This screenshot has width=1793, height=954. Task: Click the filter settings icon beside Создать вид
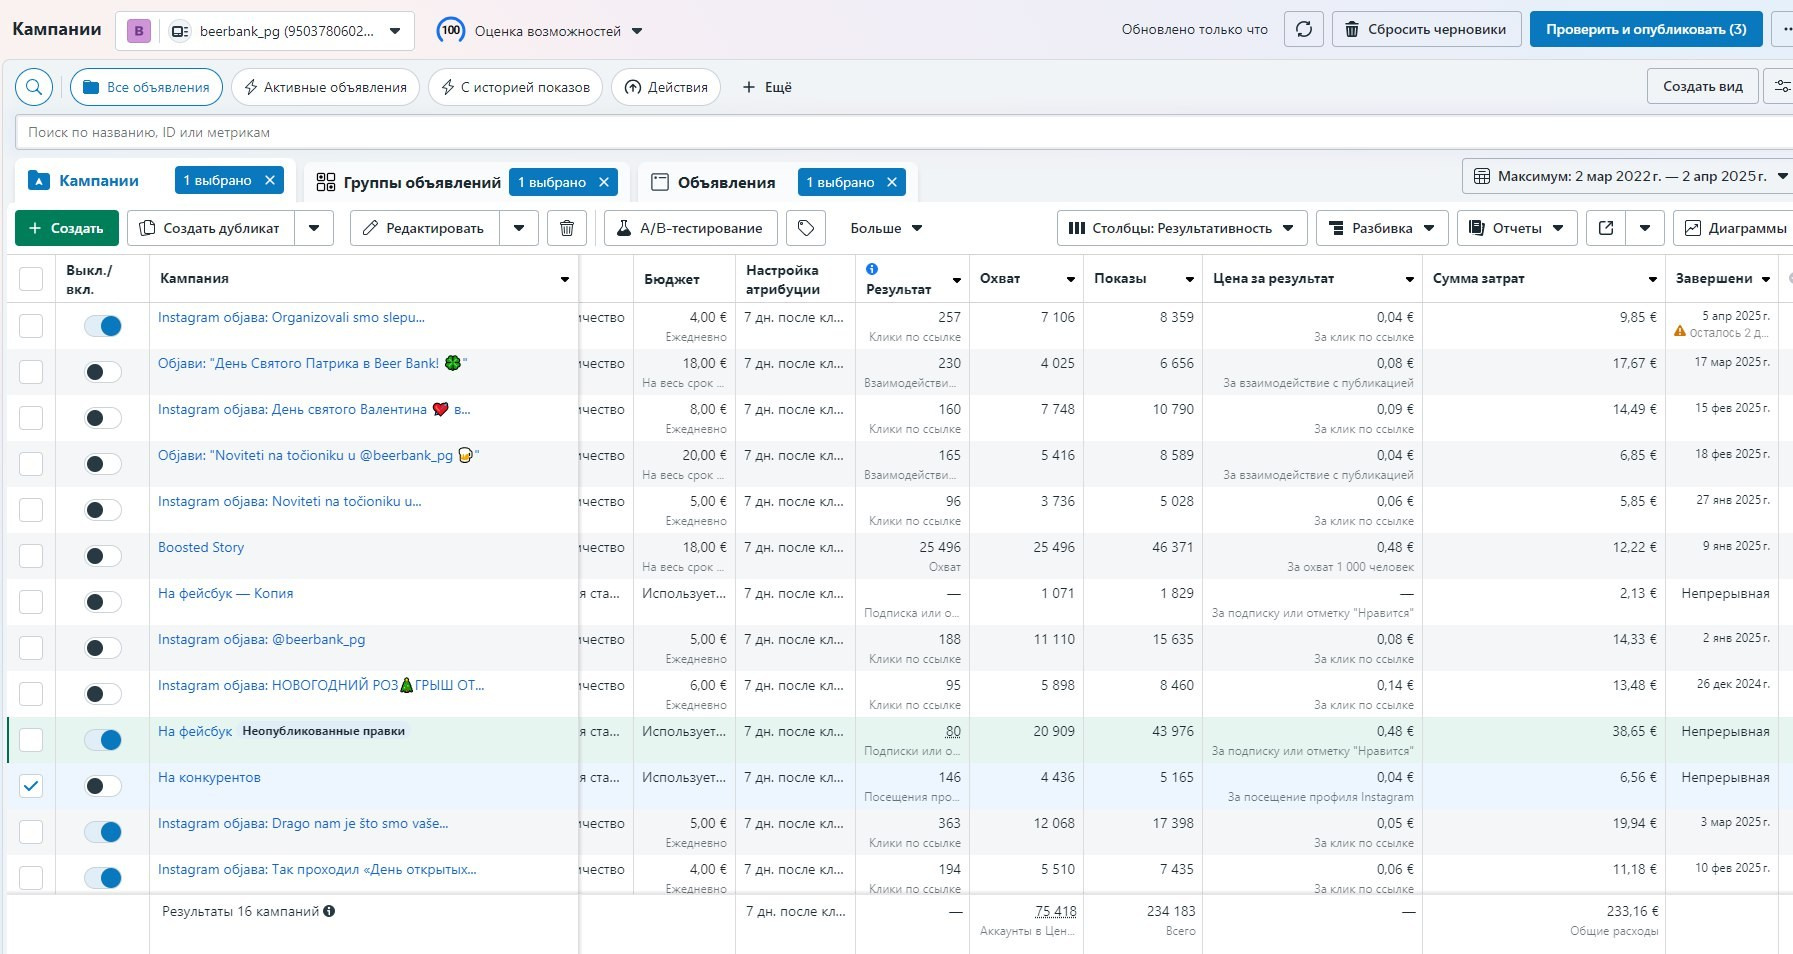[x=1781, y=87]
